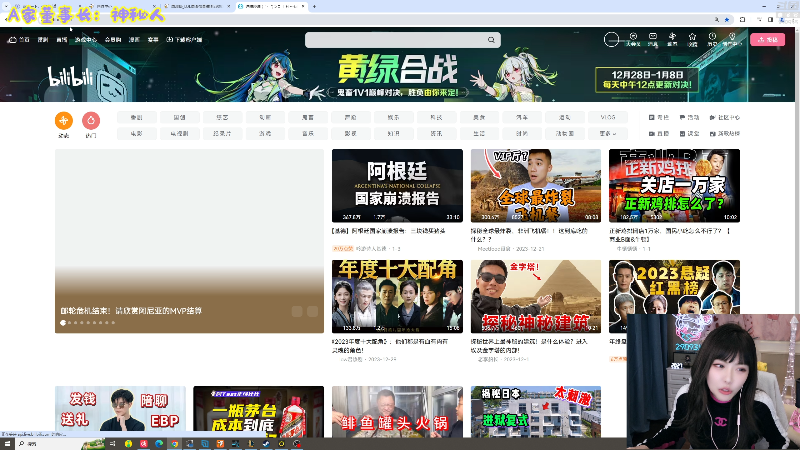This screenshot has height=450, width=800.
Task: Open 番剧 in the top navigation bar
Action: tap(43, 39)
